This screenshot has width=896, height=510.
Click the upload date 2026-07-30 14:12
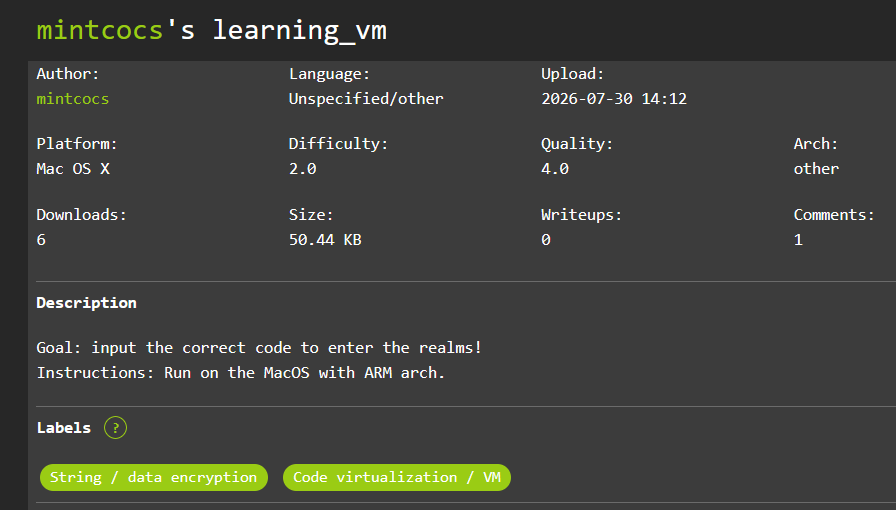coord(614,99)
